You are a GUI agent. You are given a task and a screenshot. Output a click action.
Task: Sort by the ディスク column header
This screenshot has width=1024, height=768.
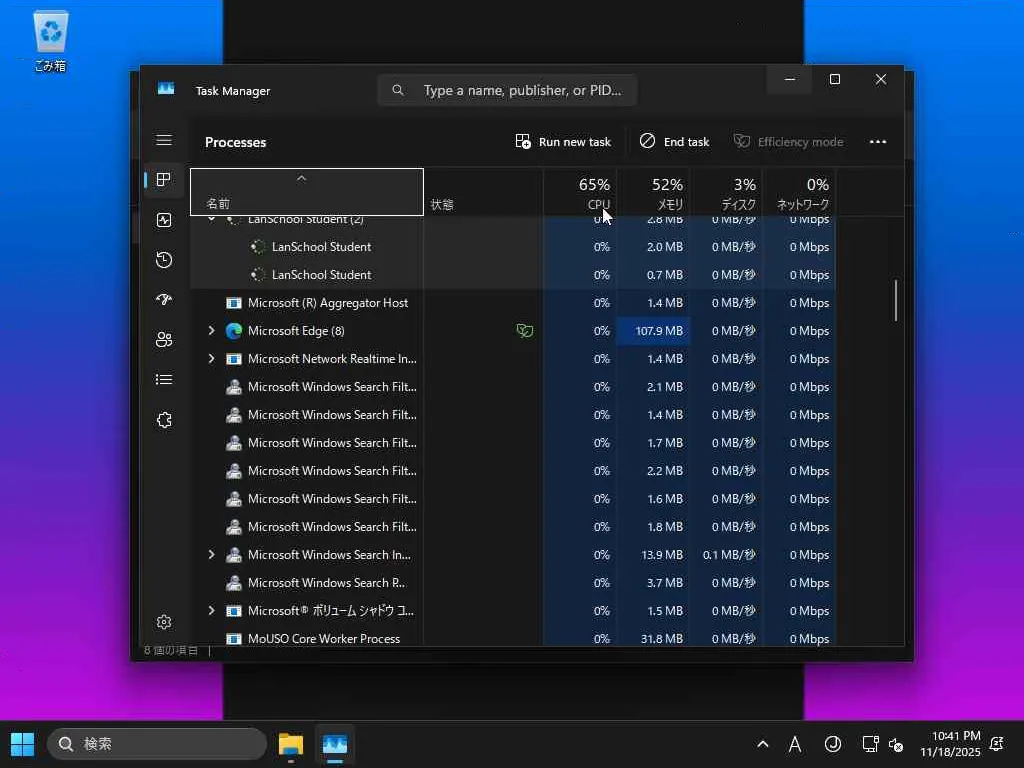click(x=726, y=192)
